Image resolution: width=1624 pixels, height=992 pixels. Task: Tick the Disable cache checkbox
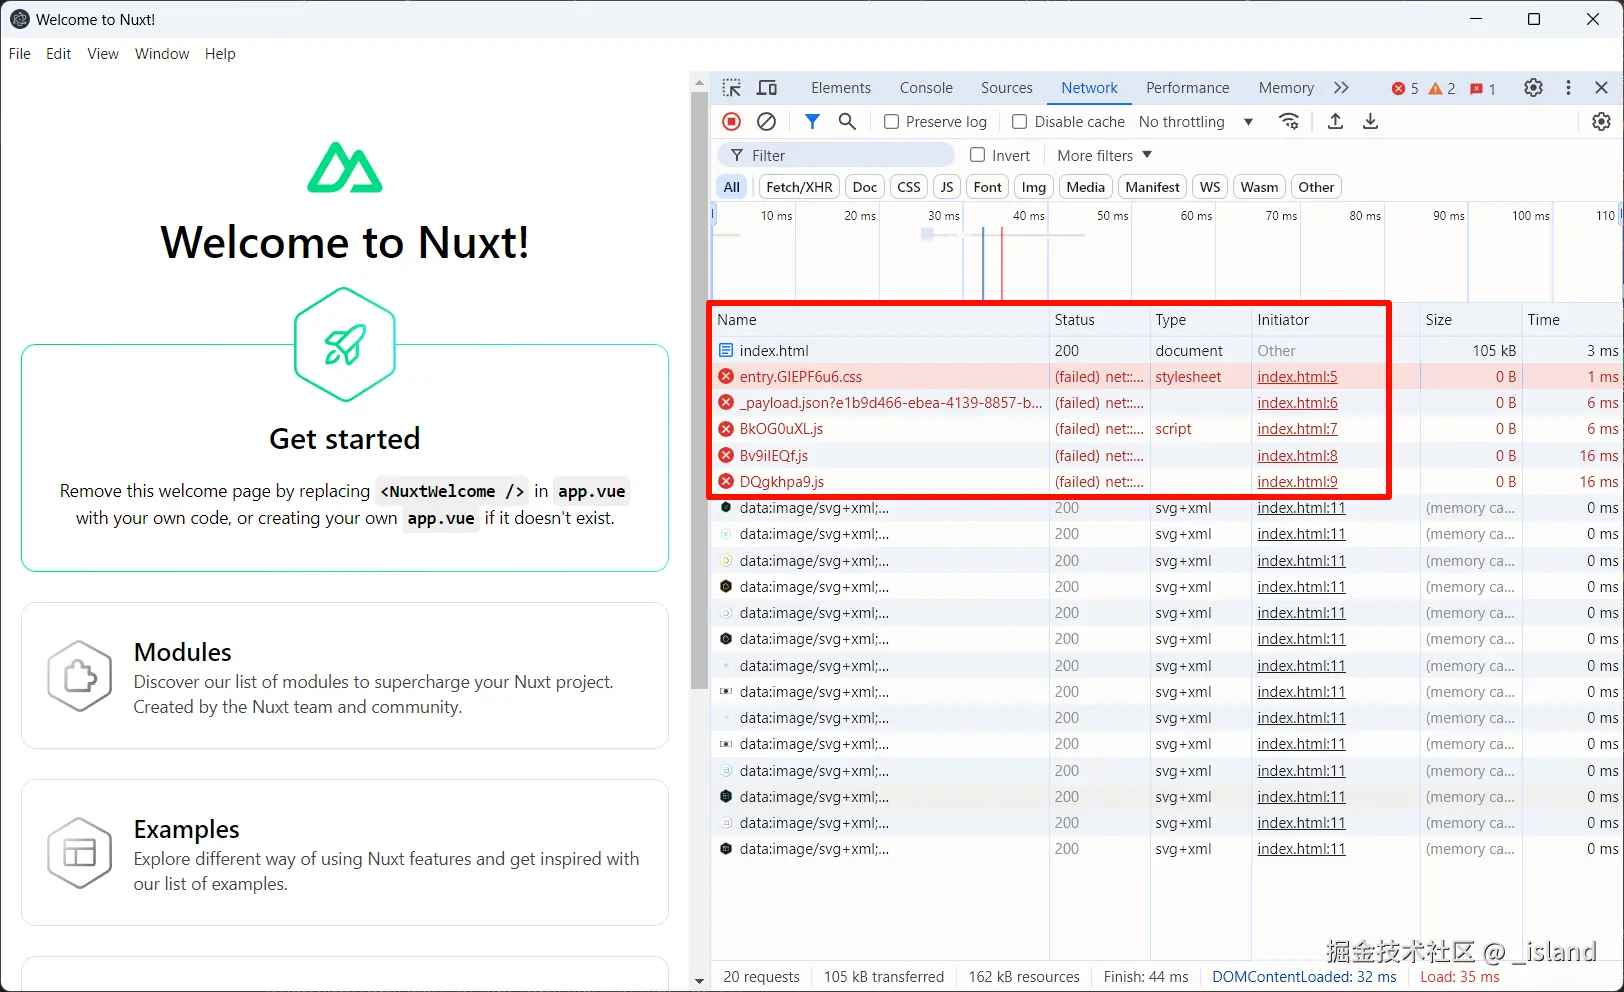(x=1020, y=122)
